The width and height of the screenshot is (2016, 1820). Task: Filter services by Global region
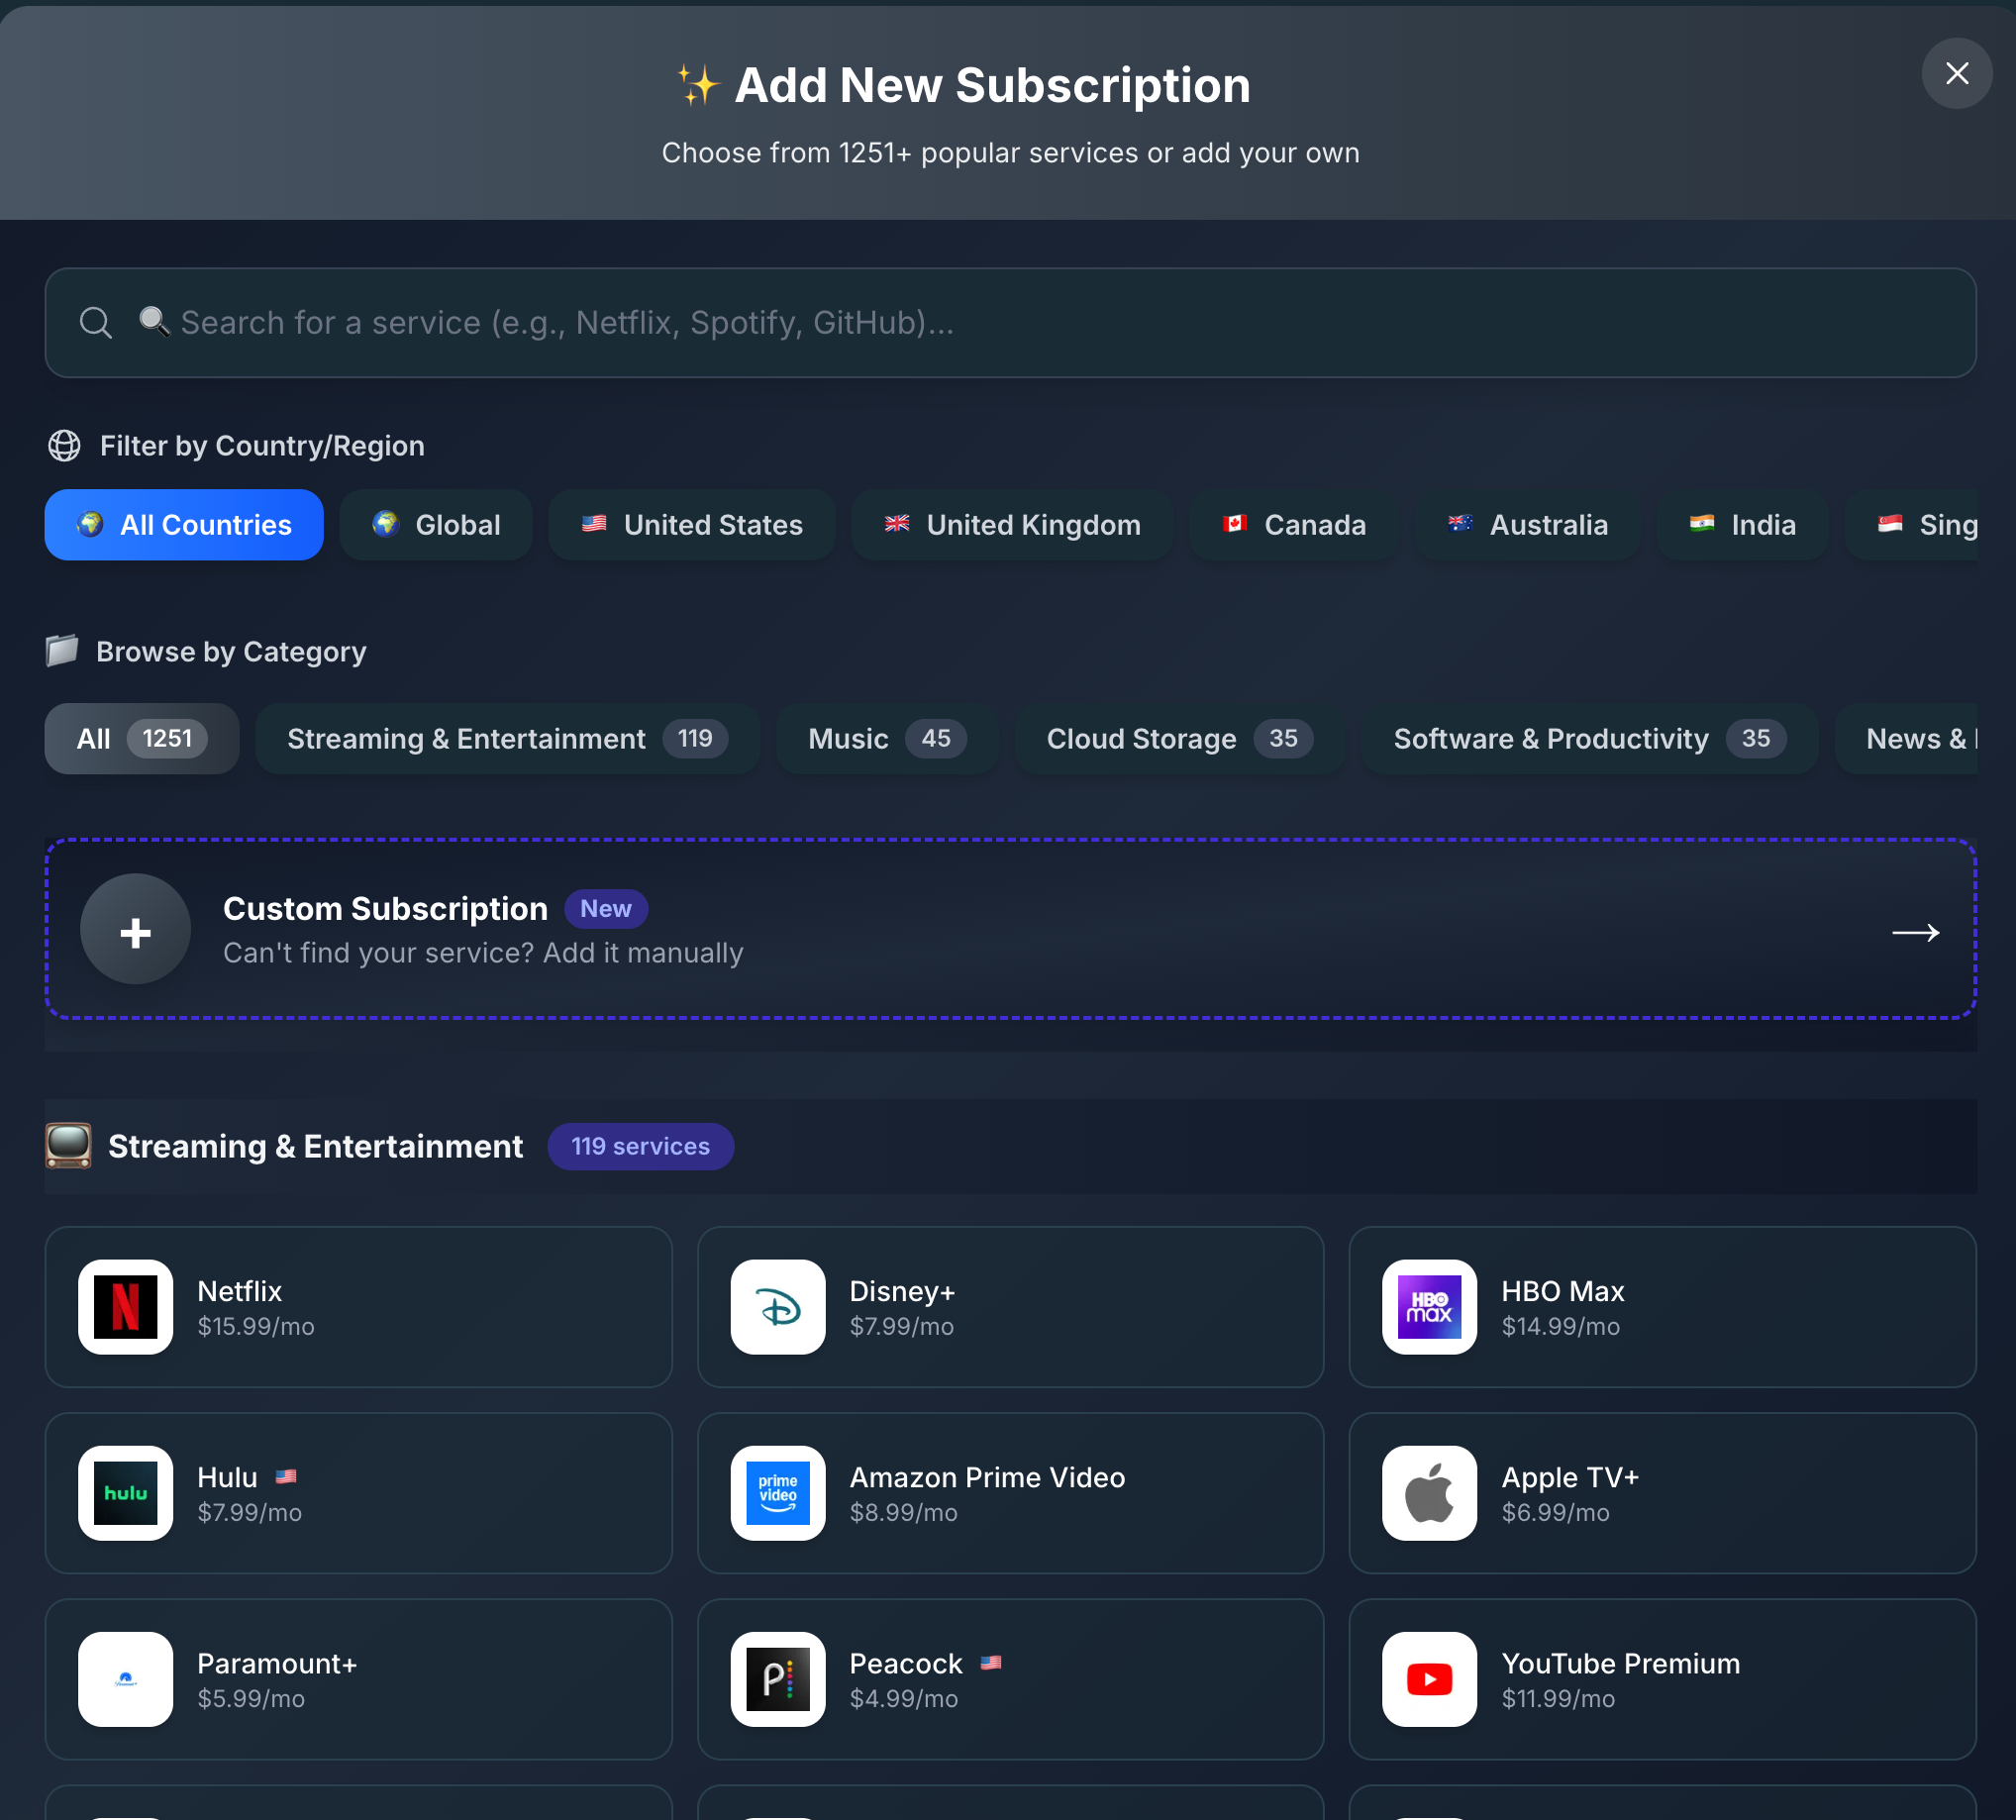click(x=436, y=524)
